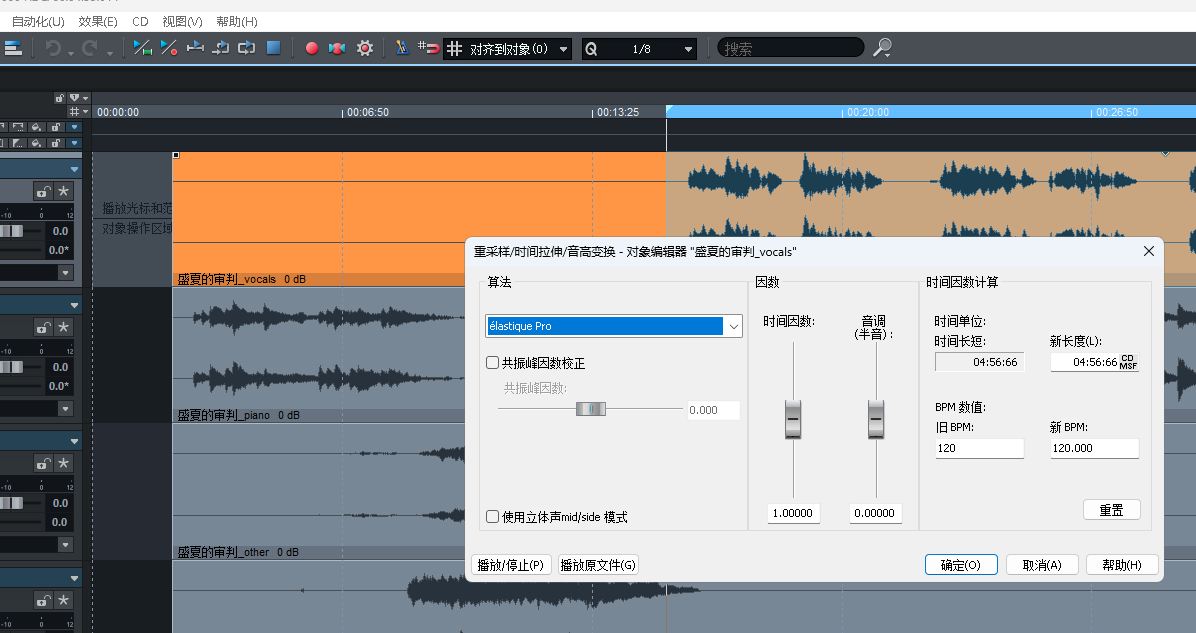Screen dimensions: 1196x633
Task: Toggle star on the vocals track
Action: pyautogui.click(x=63, y=191)
